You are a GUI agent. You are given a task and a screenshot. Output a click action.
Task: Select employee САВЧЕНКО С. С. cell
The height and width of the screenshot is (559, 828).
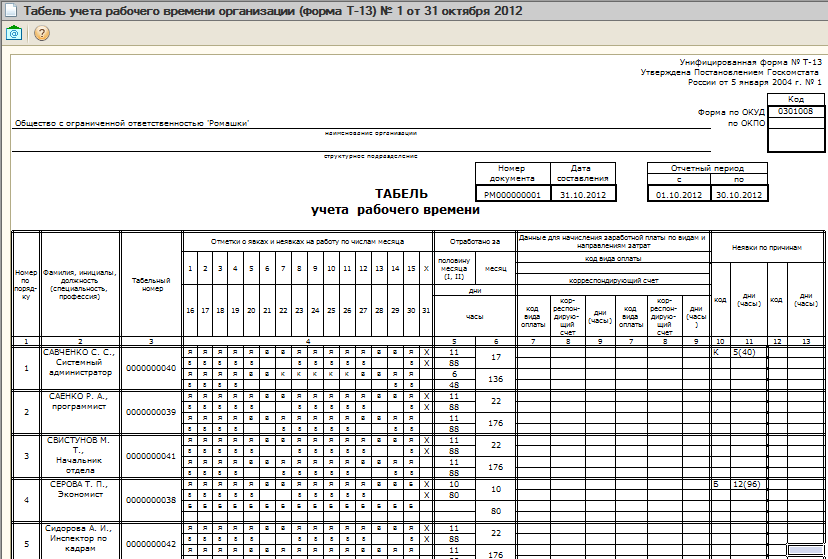coord(80,368)
